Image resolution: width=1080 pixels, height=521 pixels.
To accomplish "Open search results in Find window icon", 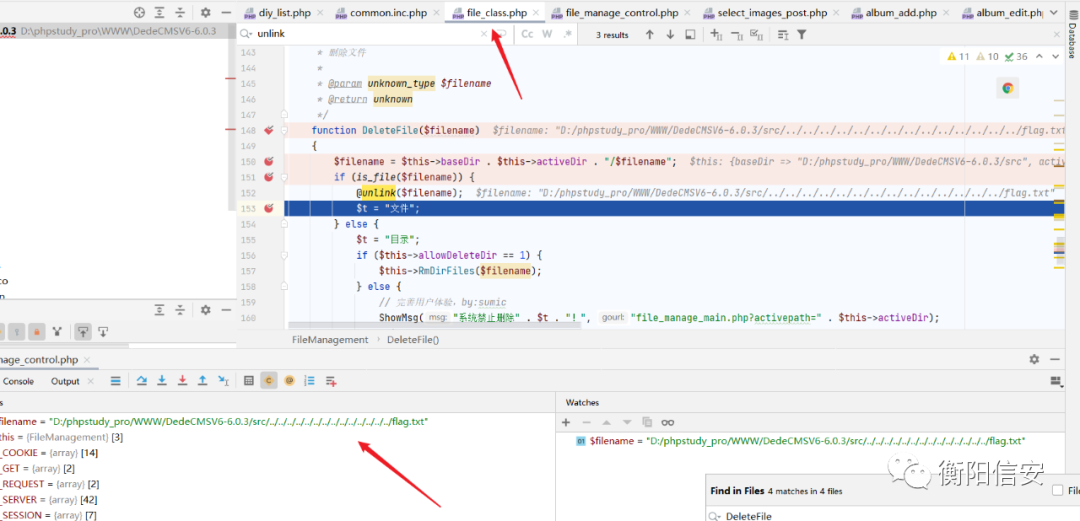I will pos(690,34).
